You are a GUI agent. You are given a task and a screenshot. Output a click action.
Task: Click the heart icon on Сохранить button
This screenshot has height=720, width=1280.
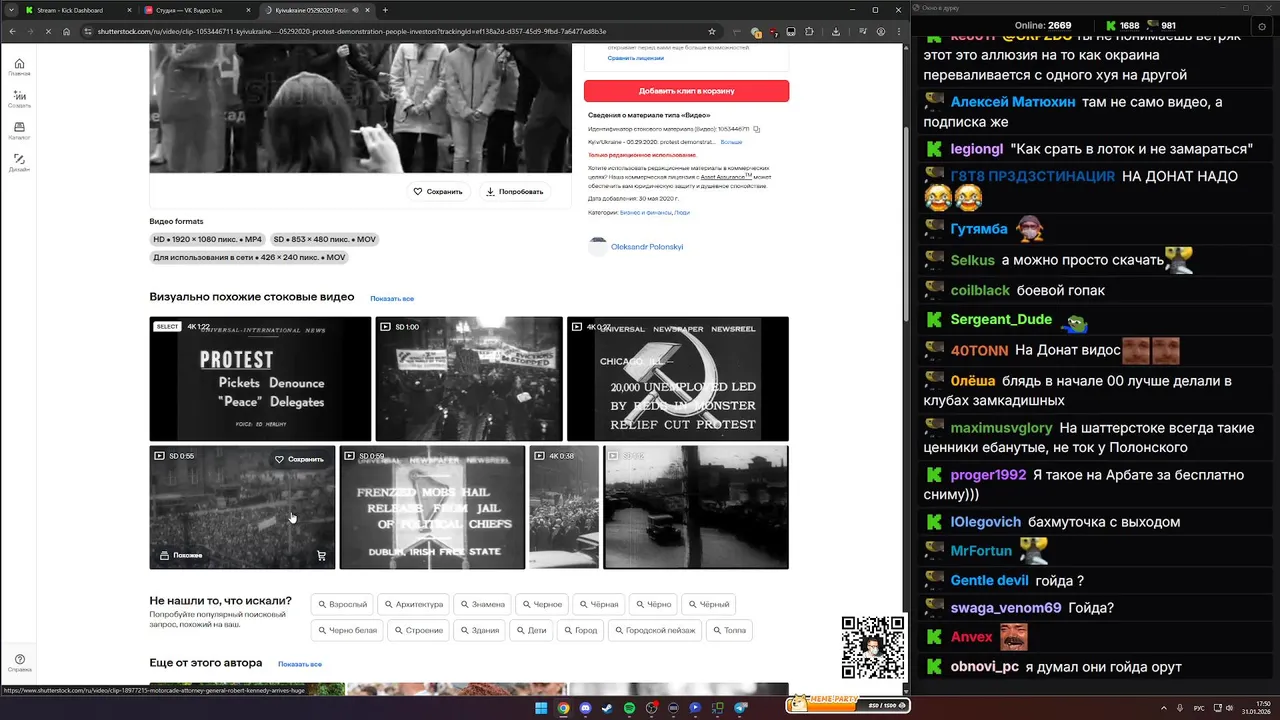[418, 191]
